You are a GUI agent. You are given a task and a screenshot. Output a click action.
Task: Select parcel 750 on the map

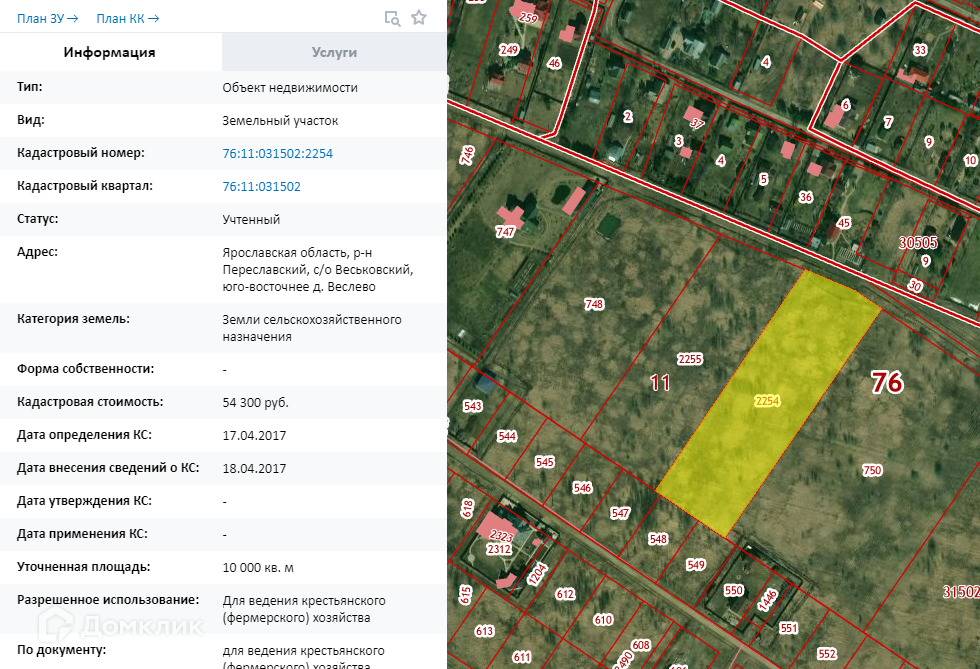tap(872, 470)
